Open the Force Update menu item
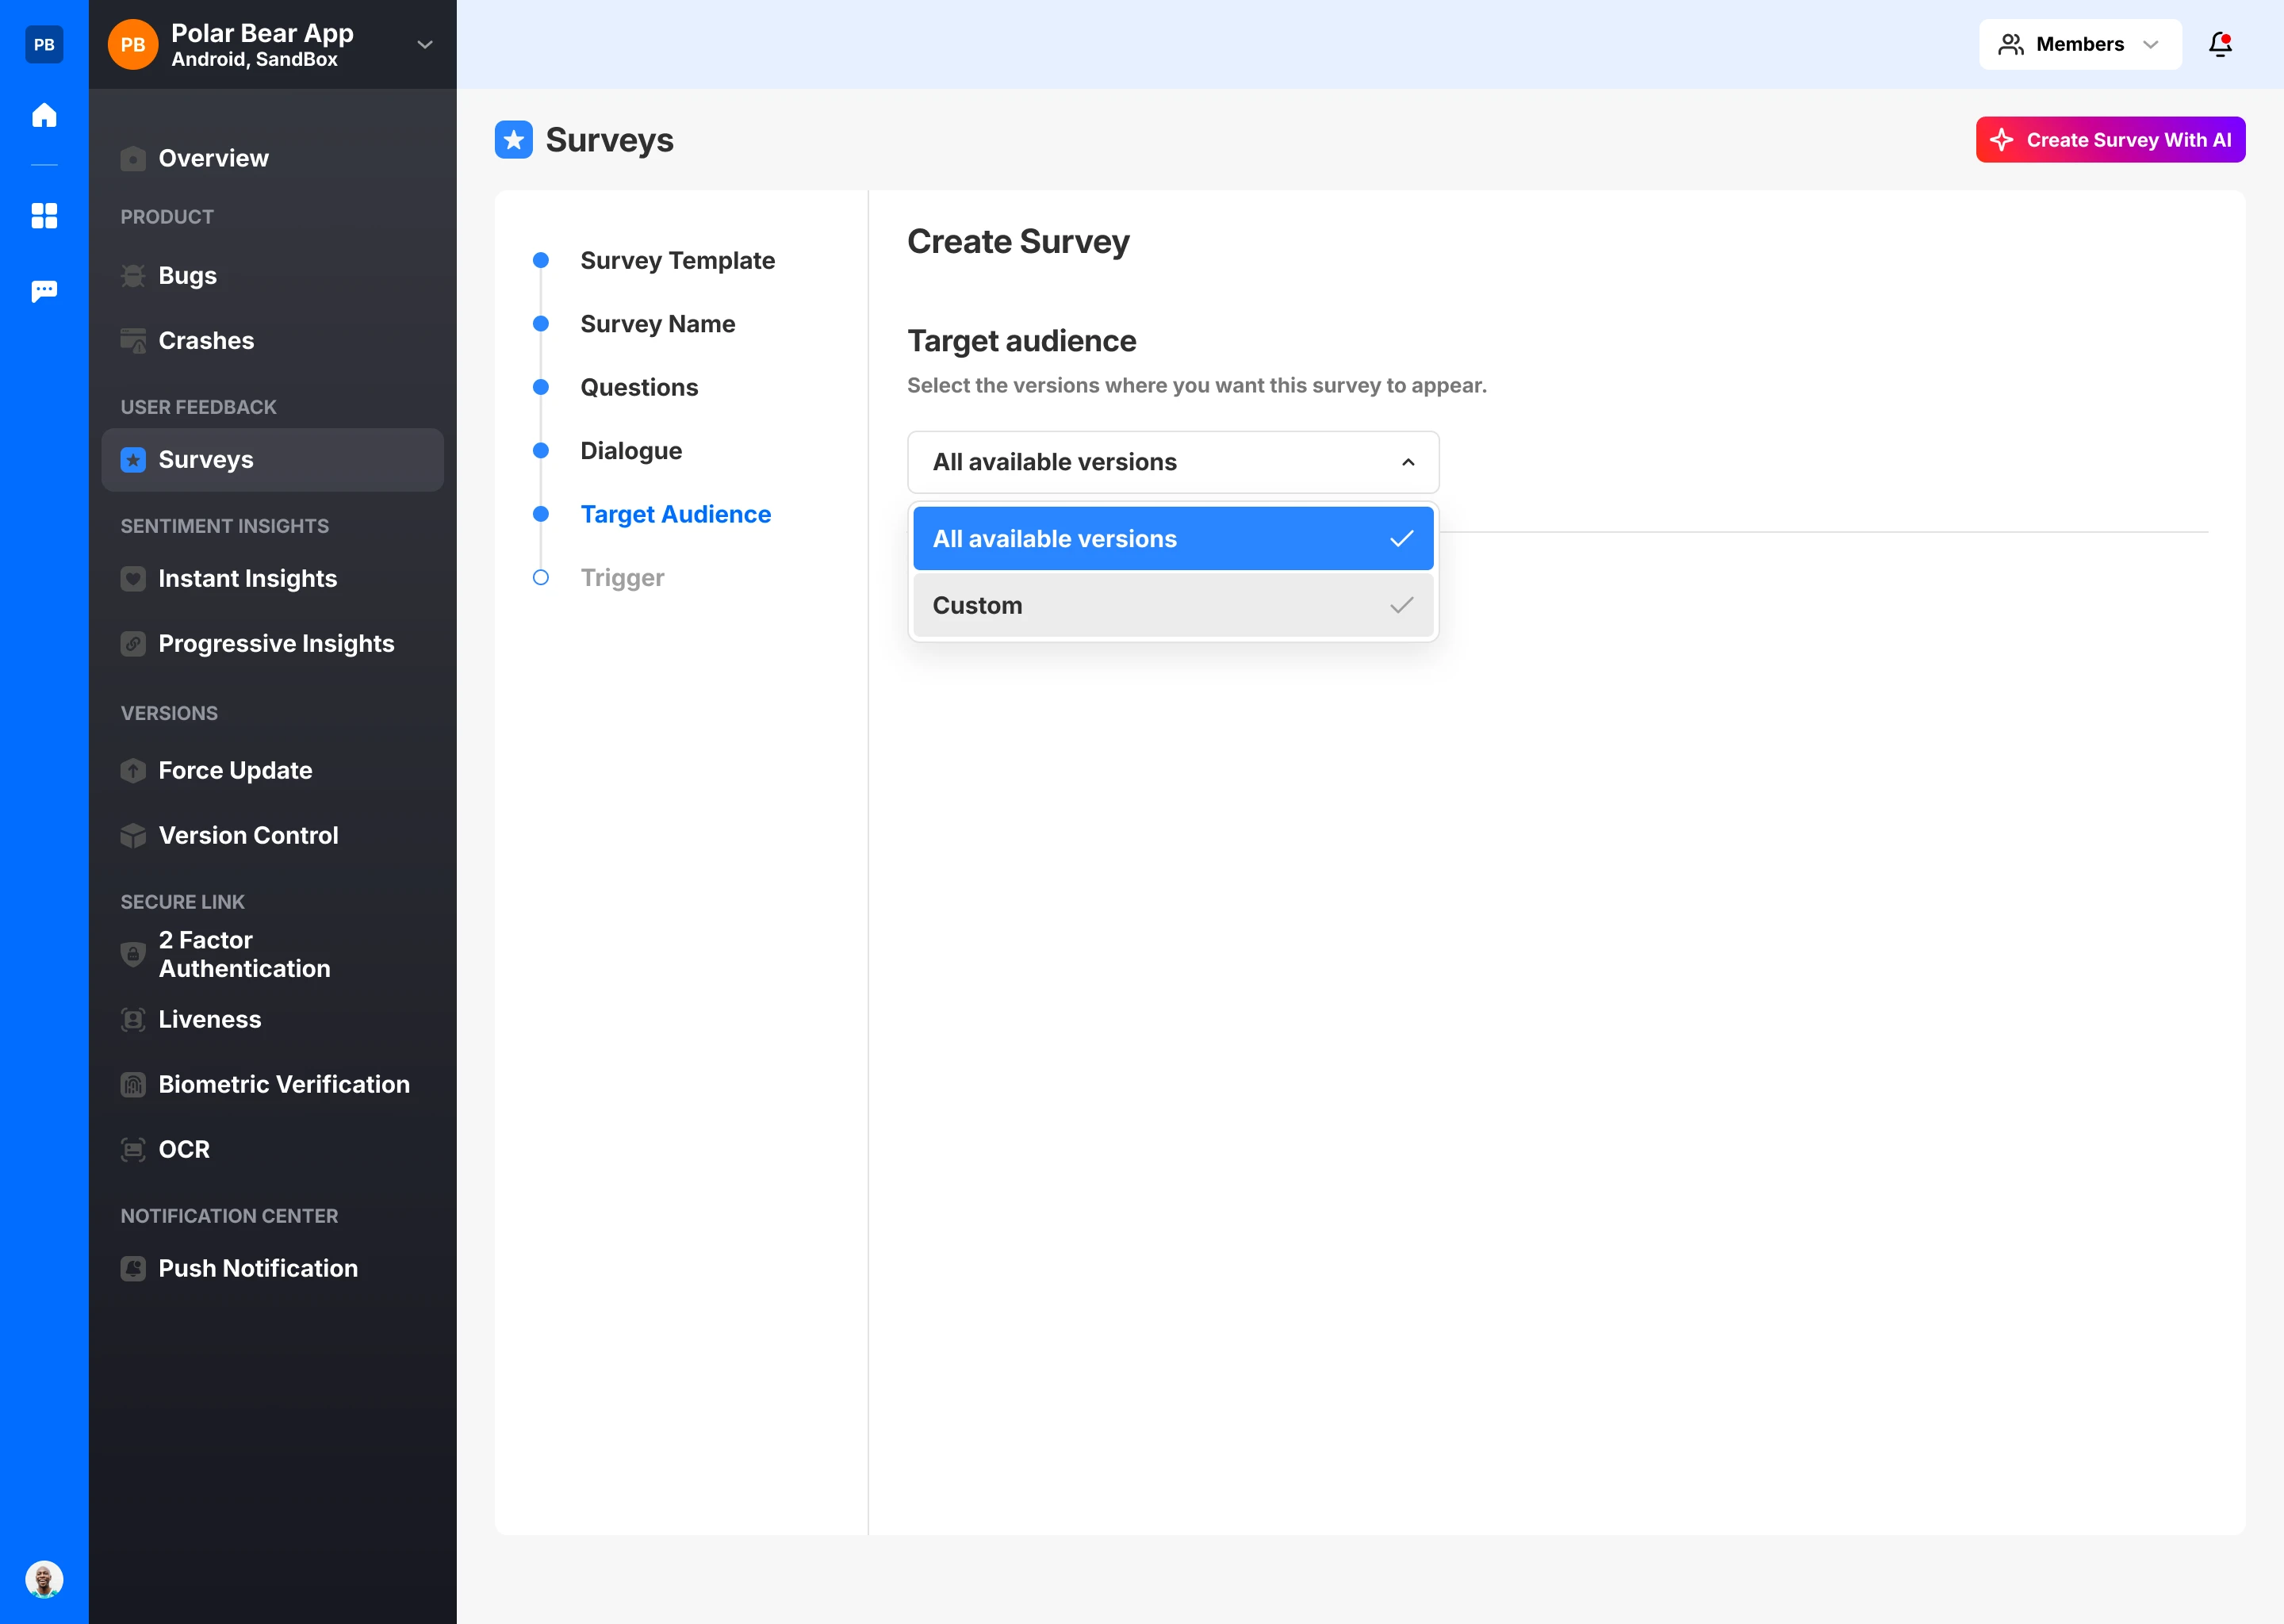This screenshot has width=2284, height=1624. (235, 770)
